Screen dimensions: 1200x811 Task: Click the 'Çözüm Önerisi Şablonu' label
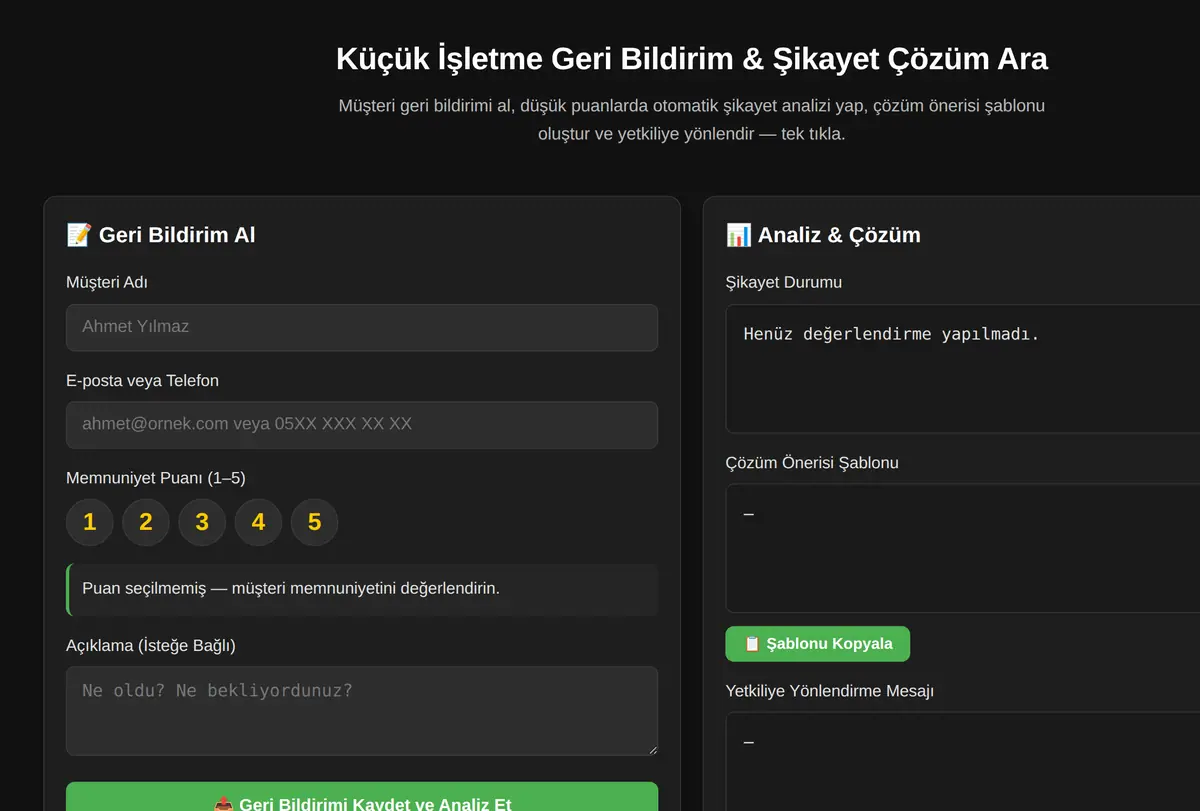(812, 463)
